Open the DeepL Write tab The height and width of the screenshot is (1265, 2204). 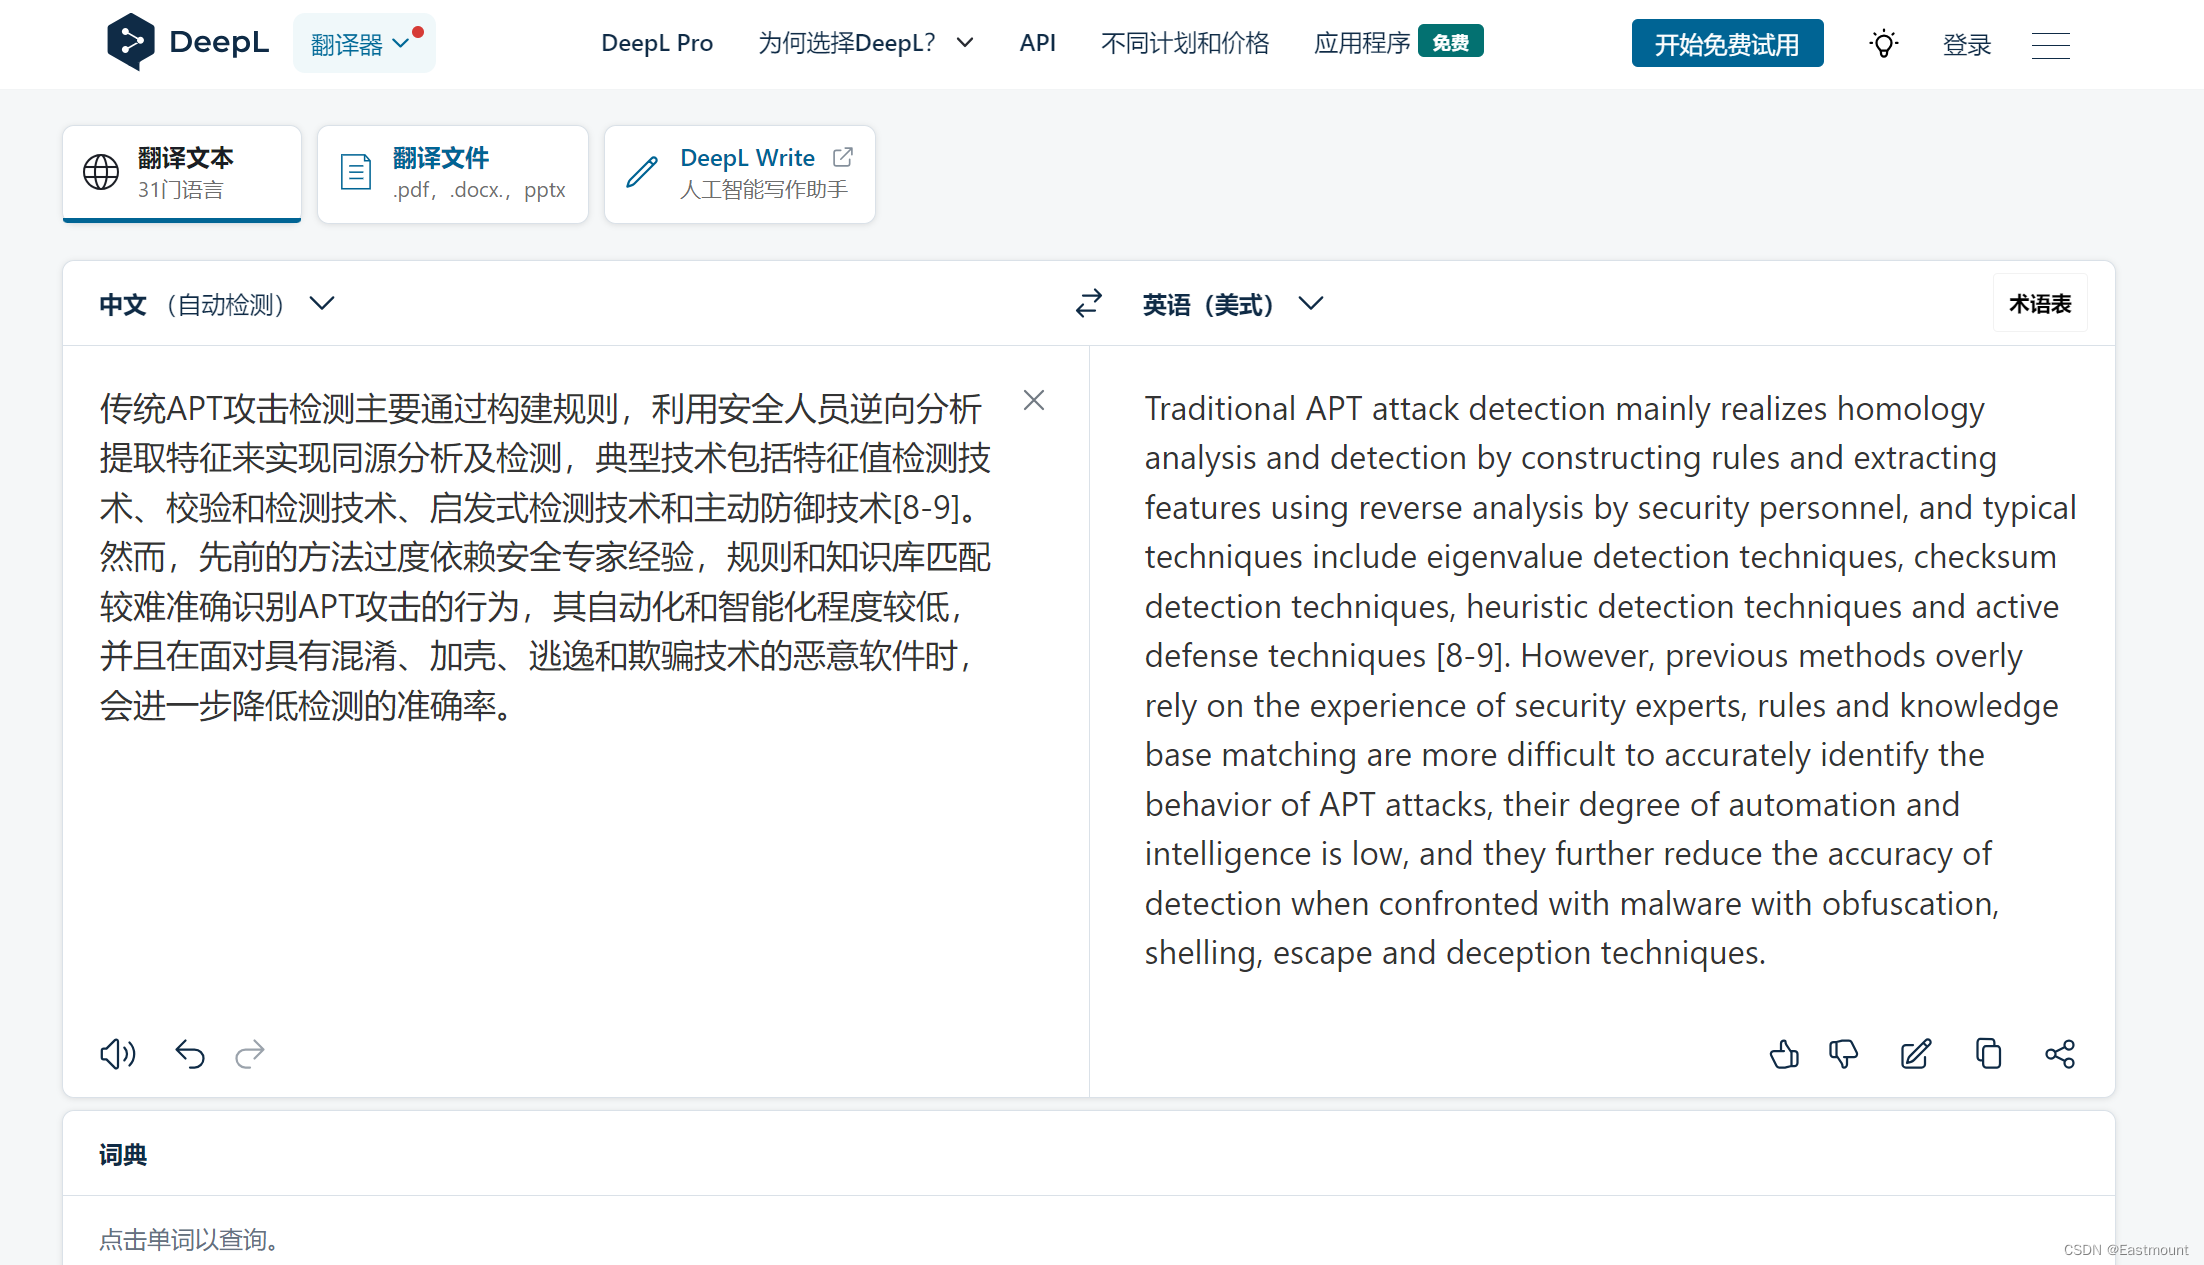(740, 174)
